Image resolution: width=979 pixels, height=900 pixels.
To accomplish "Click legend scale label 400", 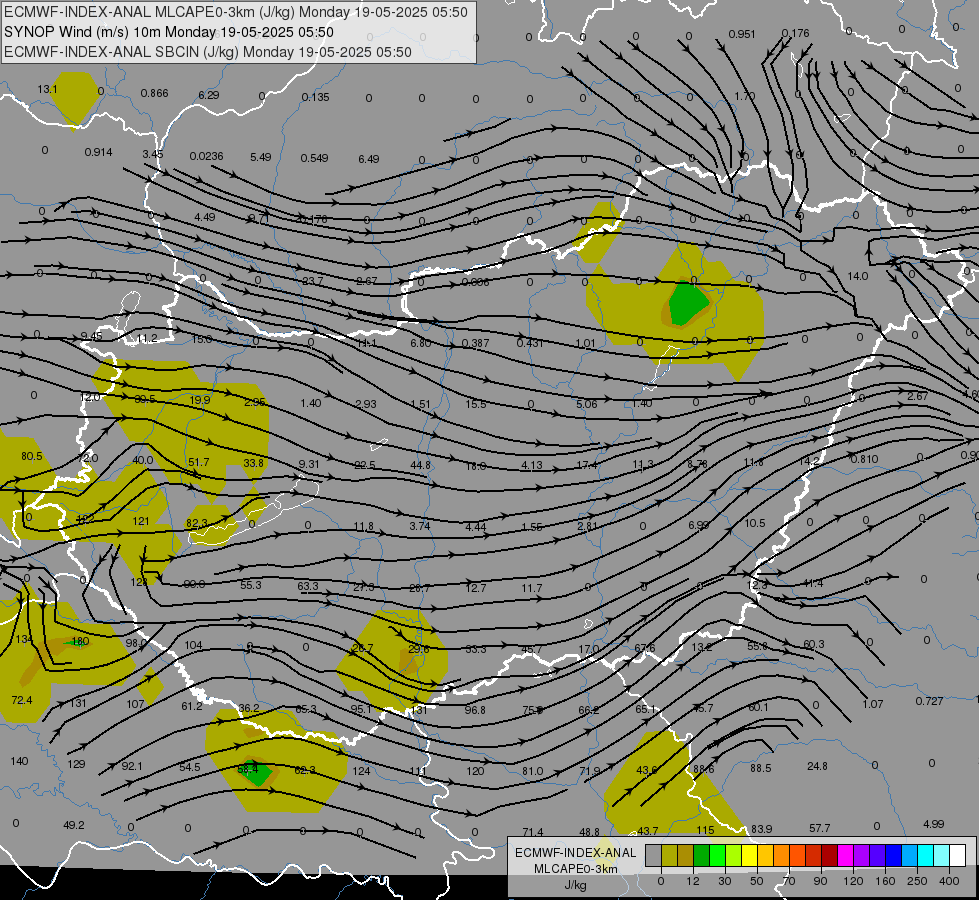I will [x=949, y=881].
